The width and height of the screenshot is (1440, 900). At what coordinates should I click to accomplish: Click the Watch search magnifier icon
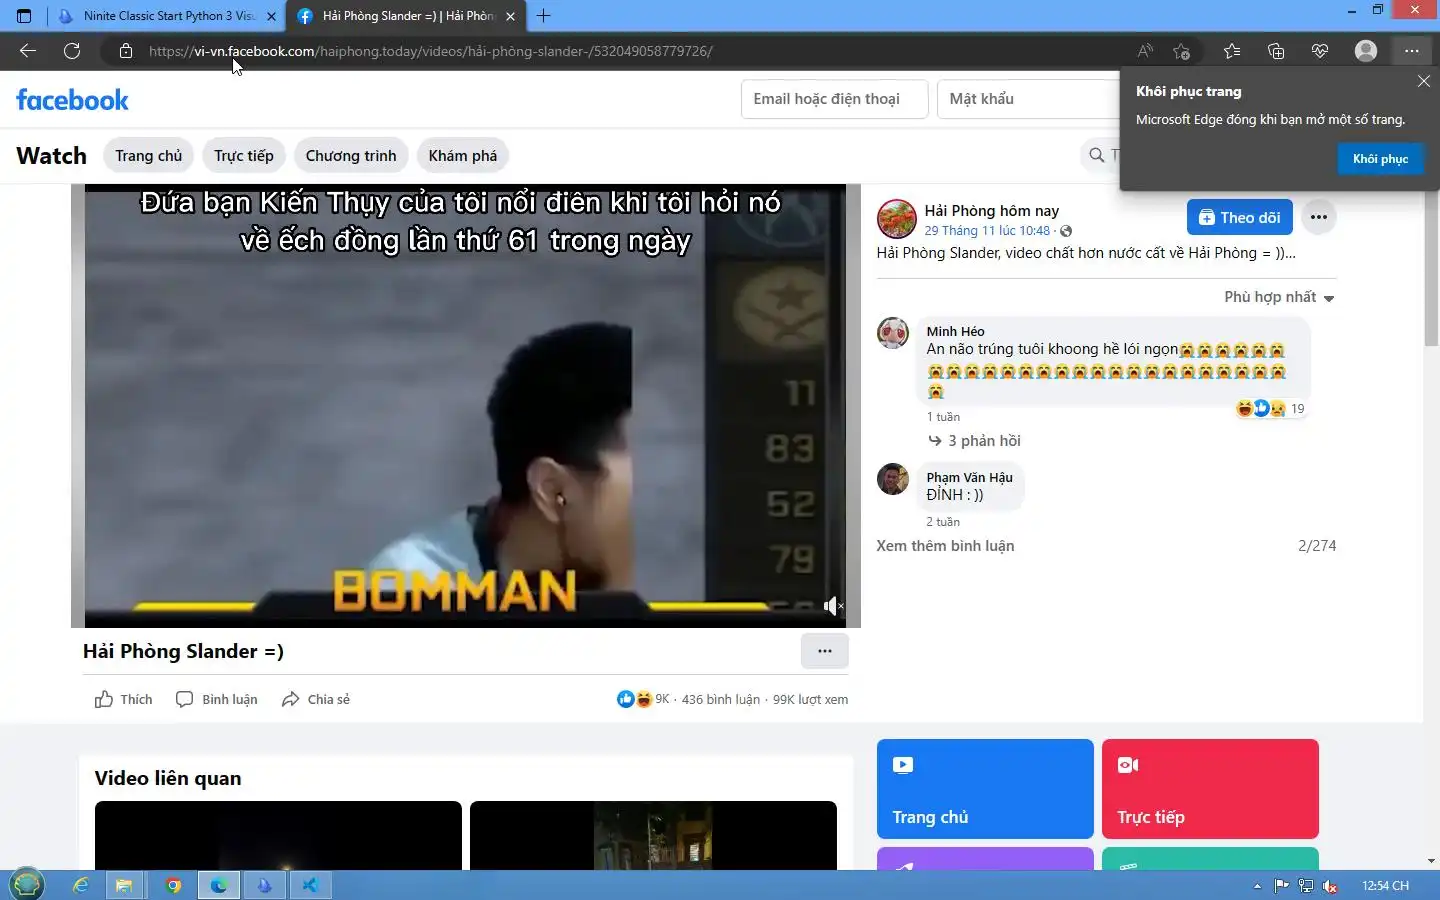1097,155
